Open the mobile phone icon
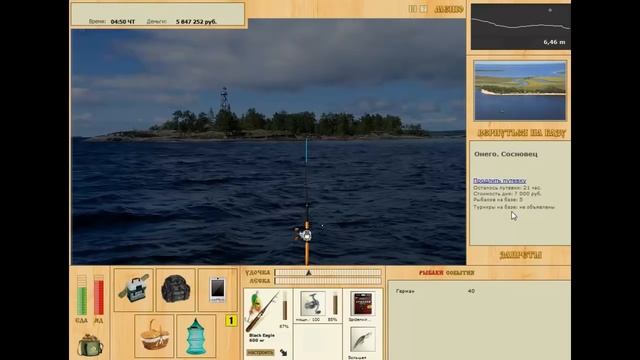Image resolution: width=640 pixels, height=360 pixels. coord(218,290)
